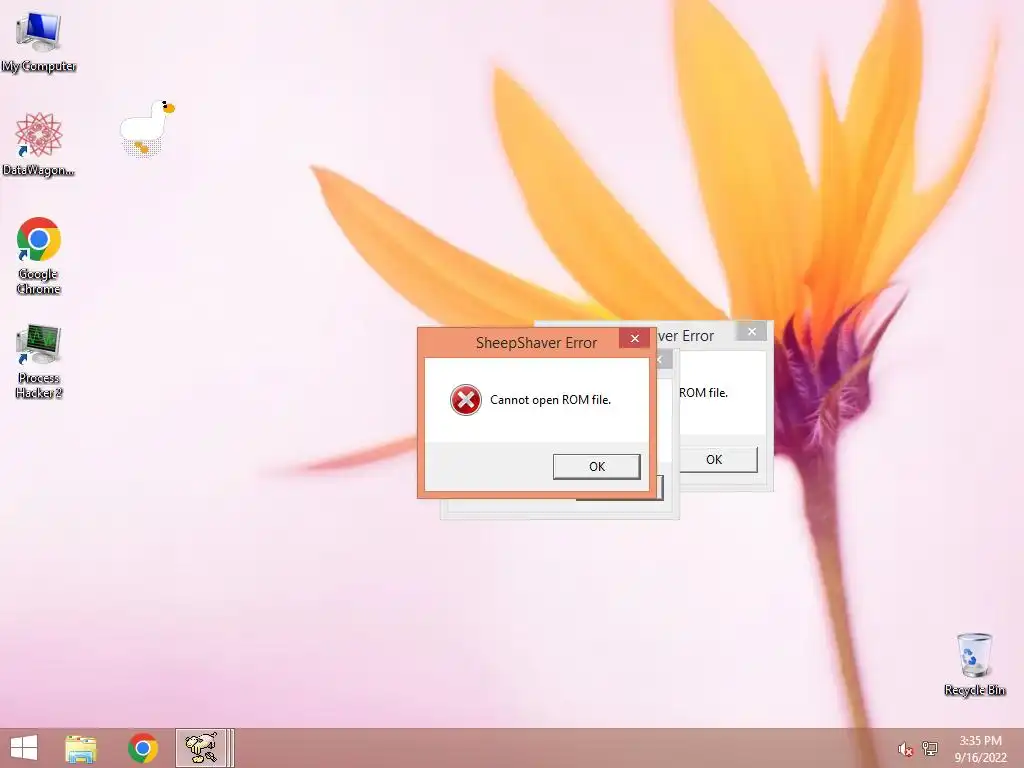Launch Google Chrome from the desktop shortcut
The height and width of the screenshot is (768, 1024).
point(39,255)
